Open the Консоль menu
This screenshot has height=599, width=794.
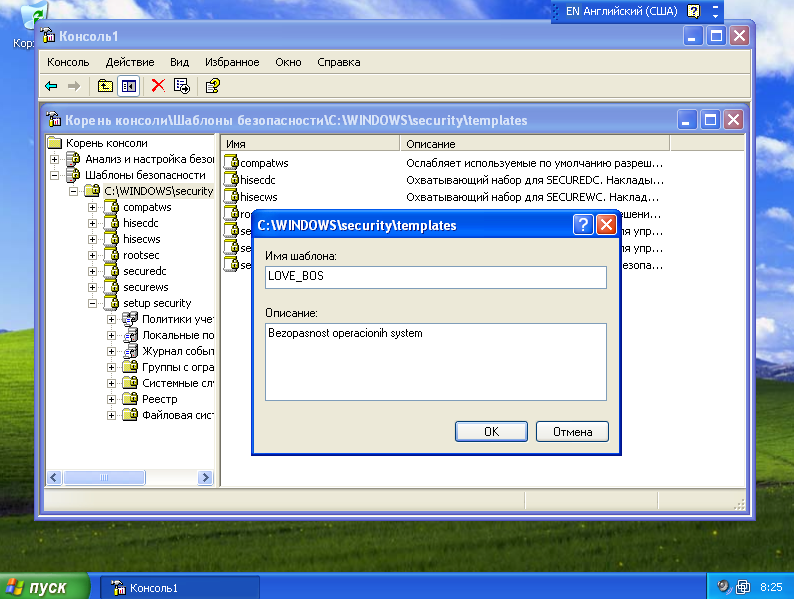[x=68, y=62]
